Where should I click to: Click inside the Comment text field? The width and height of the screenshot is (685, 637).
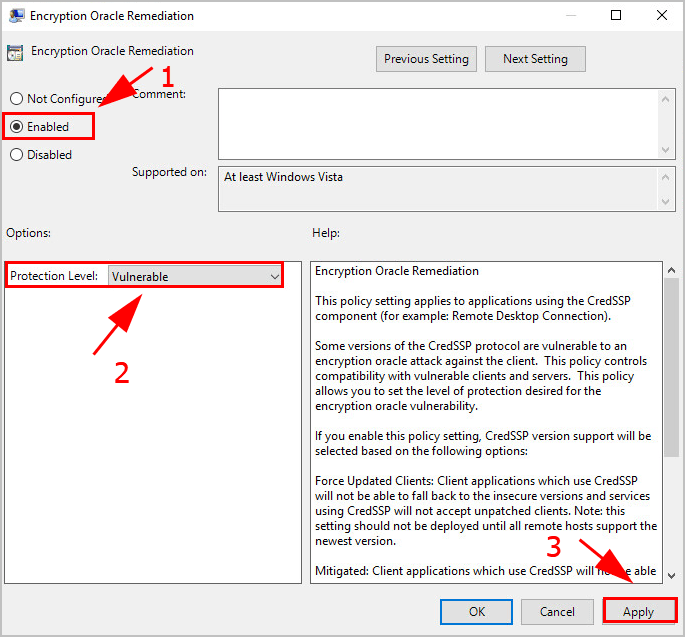[437, 123]
